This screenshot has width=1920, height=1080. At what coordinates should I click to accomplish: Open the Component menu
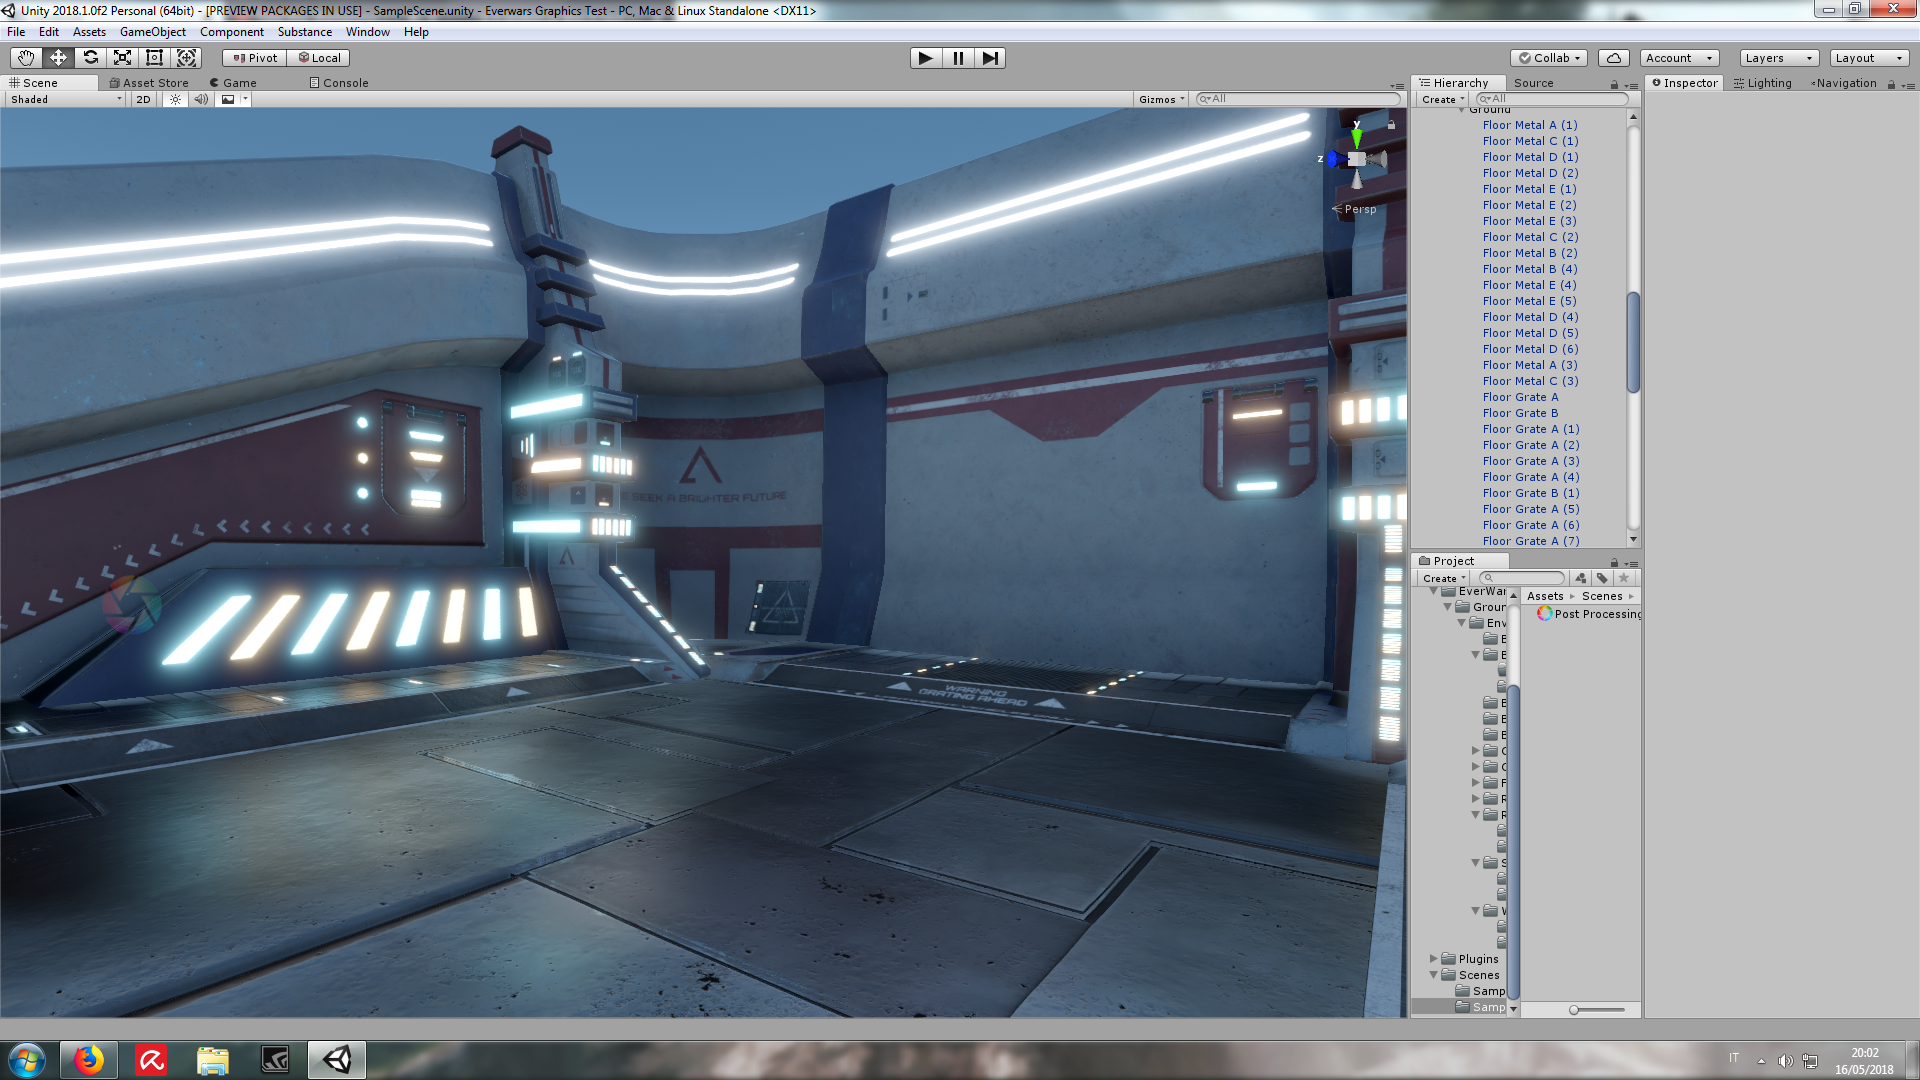[x=231, y=32]
